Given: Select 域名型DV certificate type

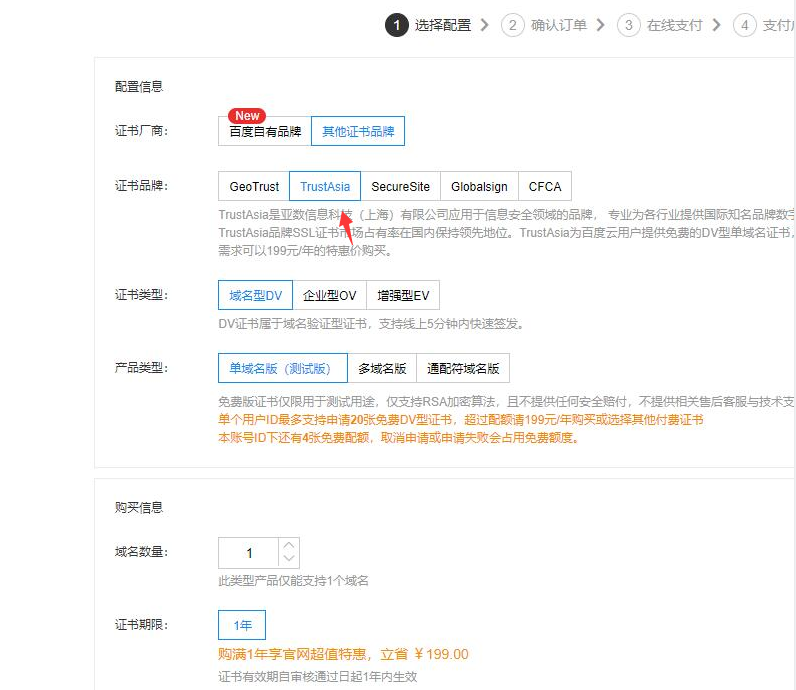Looking at the screenshot, I should tap(255, 295).
